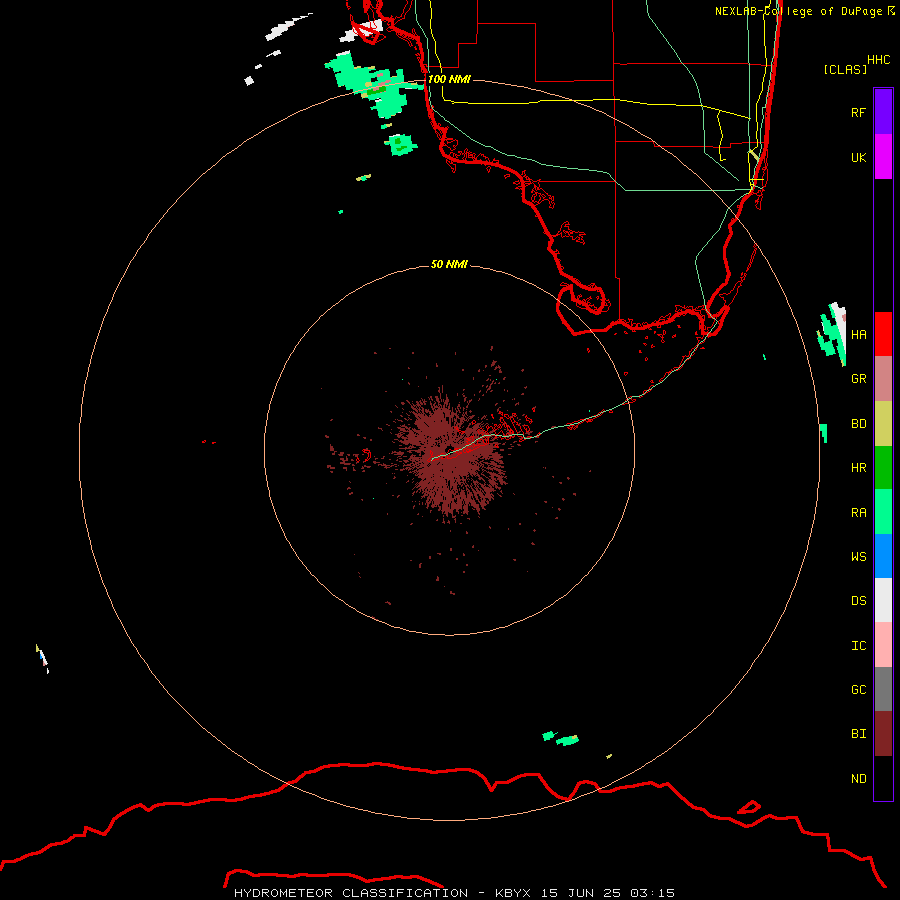Click the [CLAS] unit label

pyautogui.click(x=845, y=69)
